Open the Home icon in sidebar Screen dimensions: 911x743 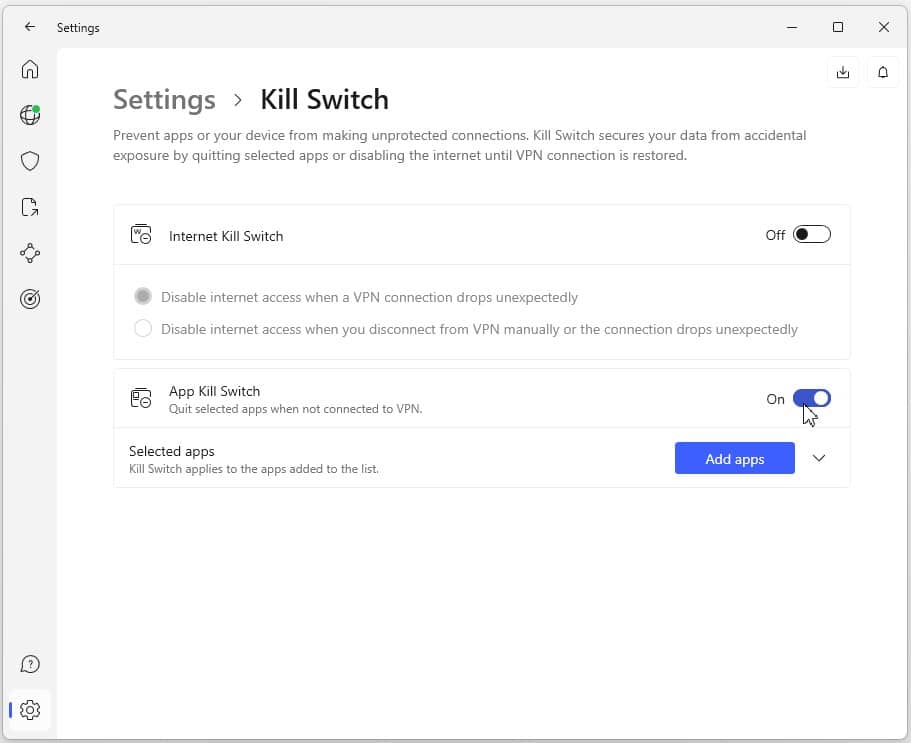(30, 69)
